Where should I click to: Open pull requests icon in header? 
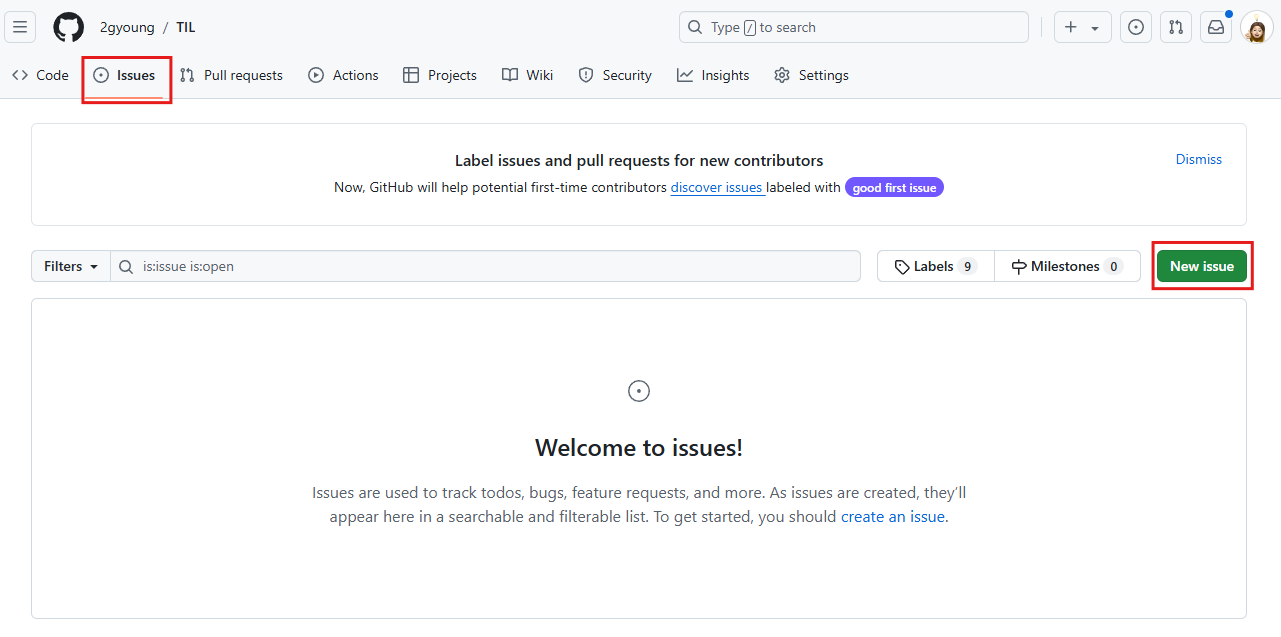click(x=1176, y=27)
